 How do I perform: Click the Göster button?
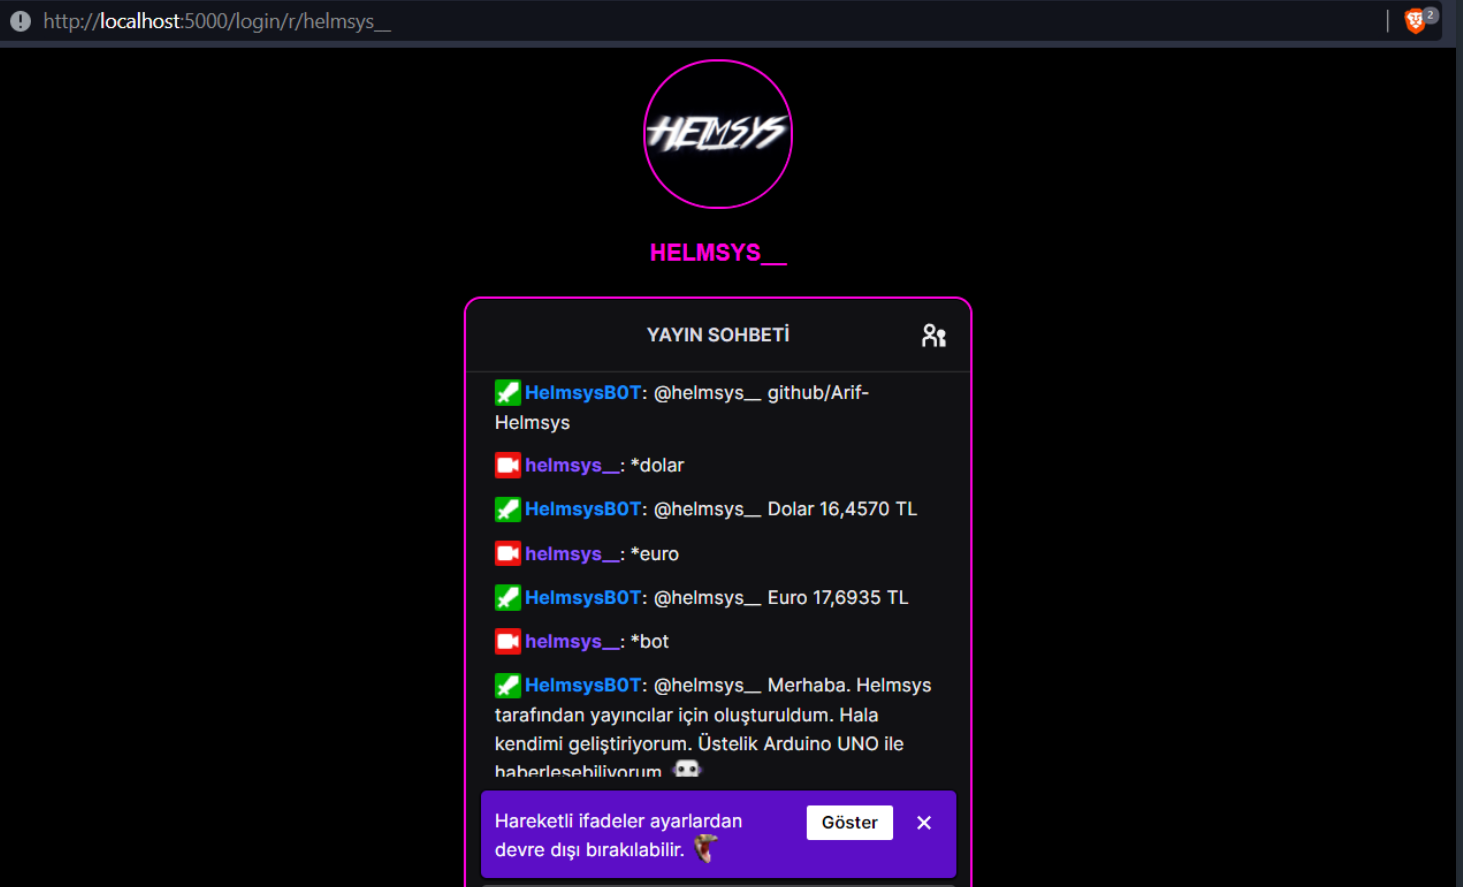[849, 822]
